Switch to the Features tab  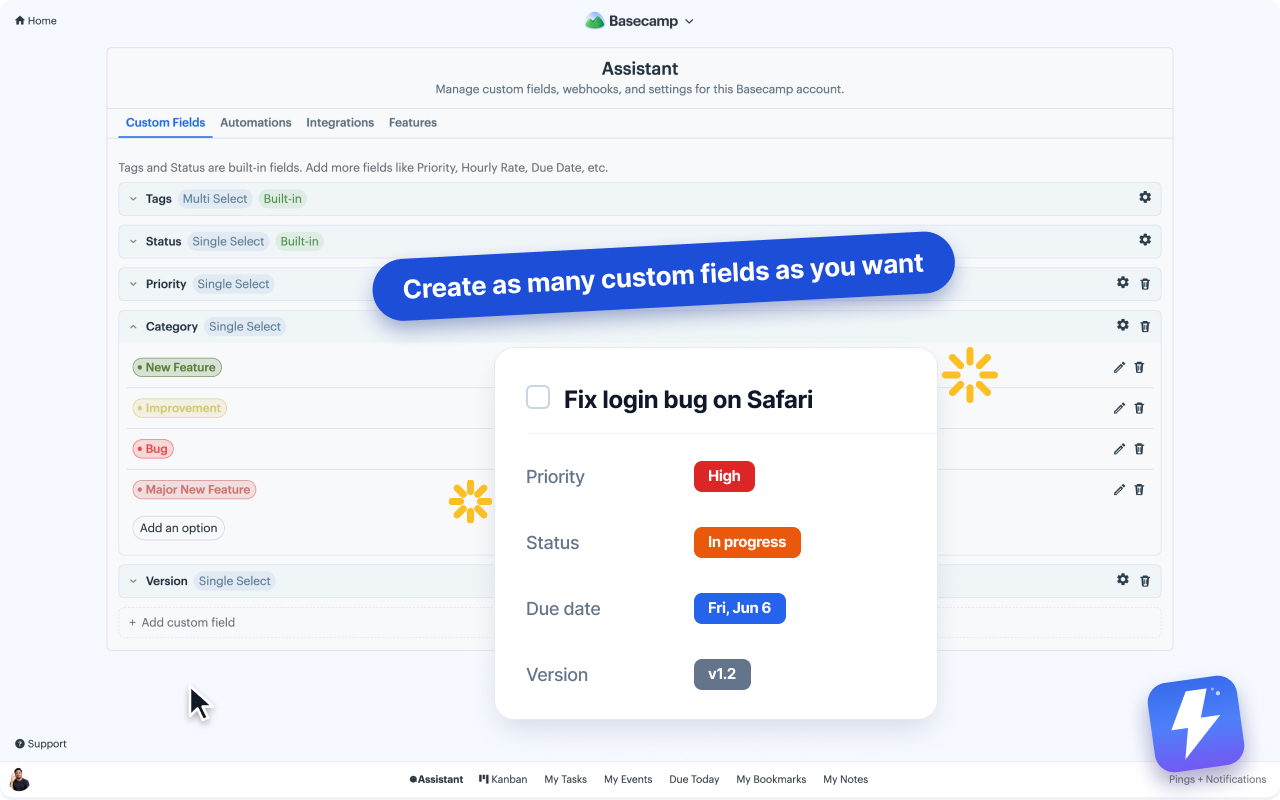(413, 123)
